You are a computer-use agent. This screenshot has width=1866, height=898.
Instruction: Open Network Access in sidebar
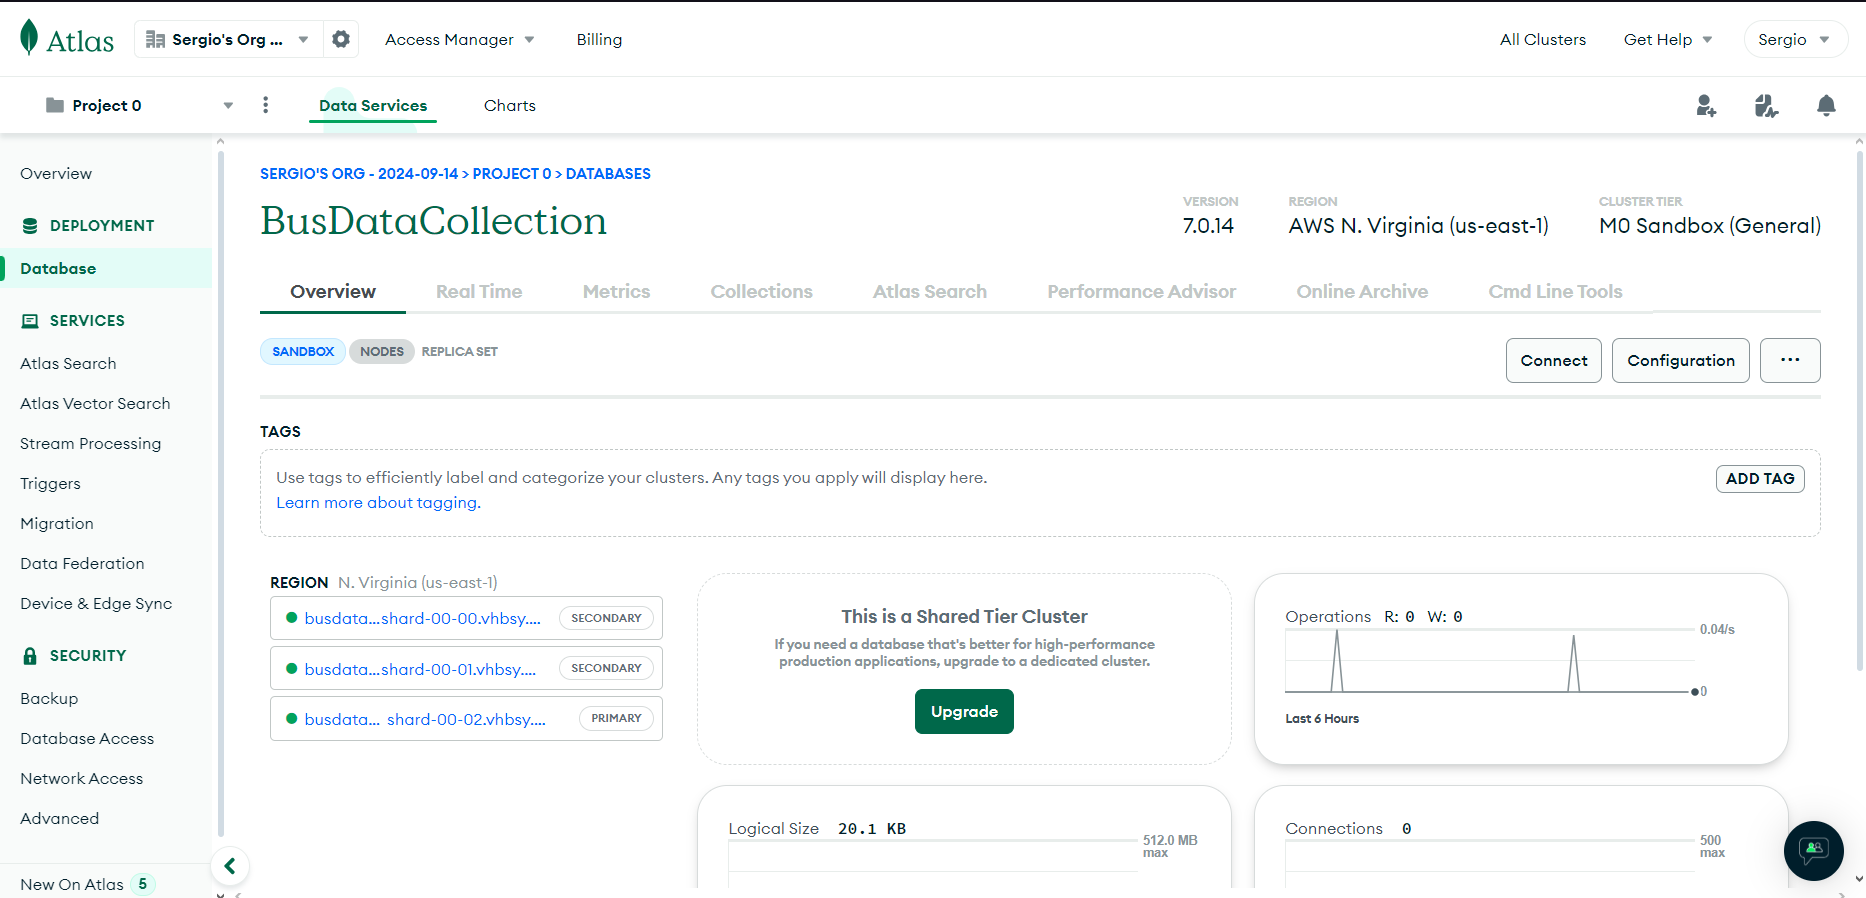coord(81,778)
